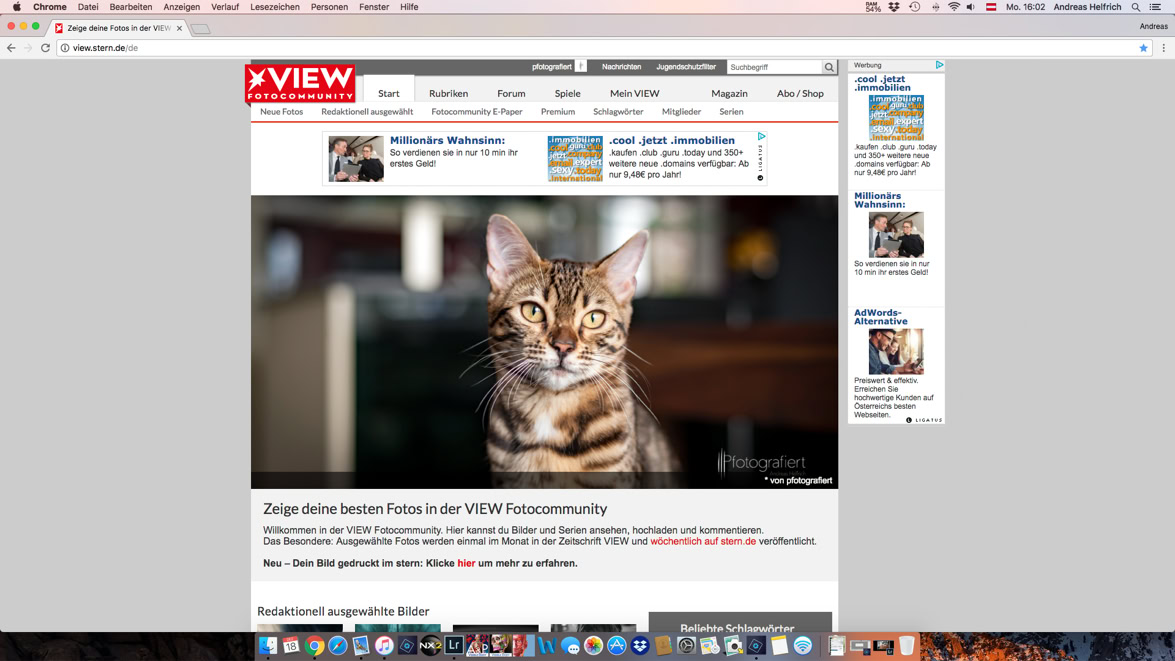Launch Lightroom from the dock
Screen dimensions: 1175x661
tap(453, 645)
